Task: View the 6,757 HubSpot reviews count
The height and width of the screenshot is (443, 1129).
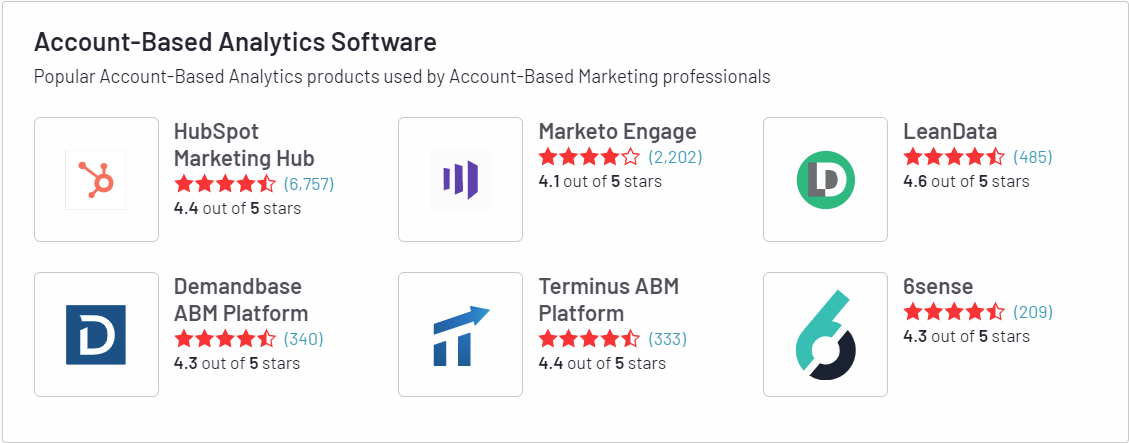Action: point(309,184)
